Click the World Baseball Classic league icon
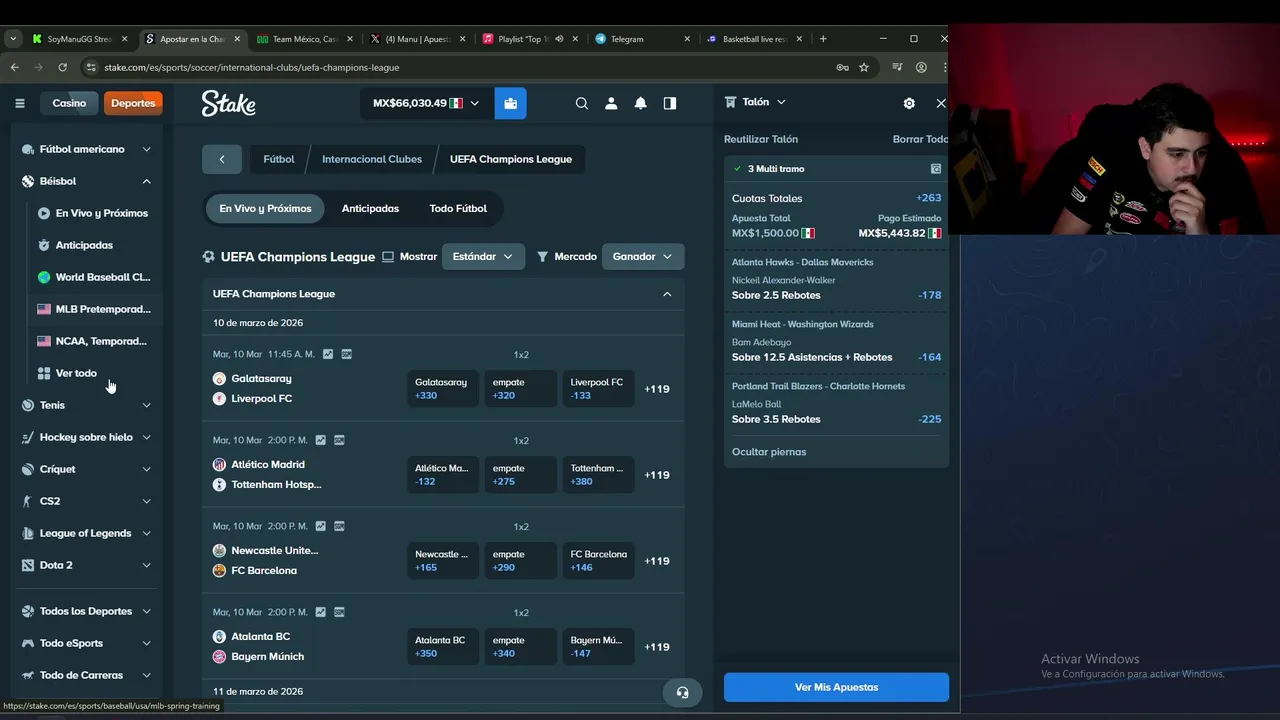 point(44,277)
